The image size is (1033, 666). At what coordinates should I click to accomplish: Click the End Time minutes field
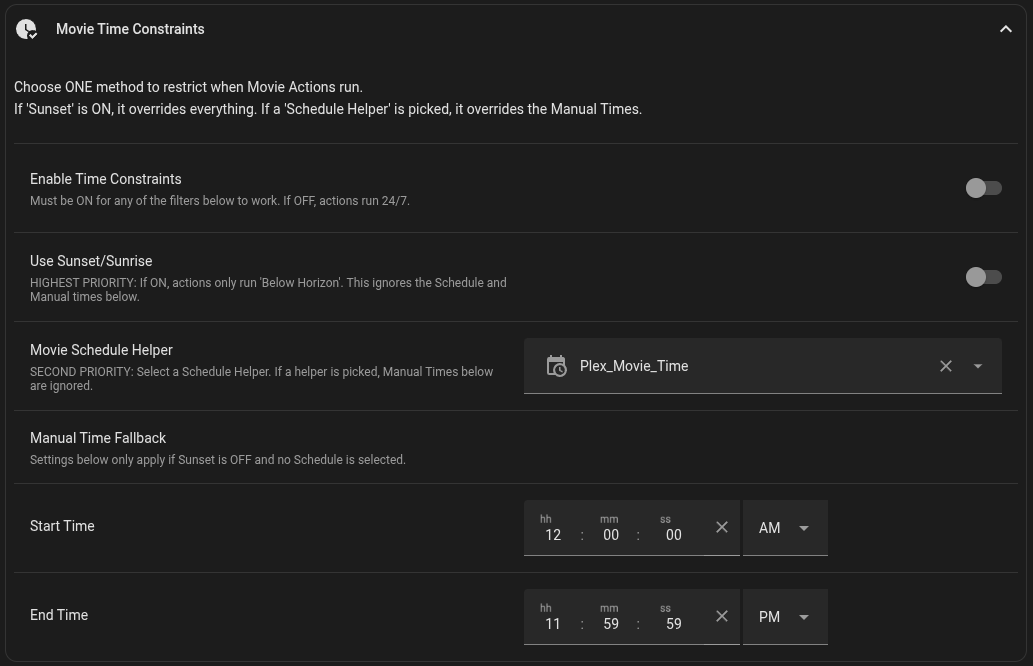[x=610, y=623]
